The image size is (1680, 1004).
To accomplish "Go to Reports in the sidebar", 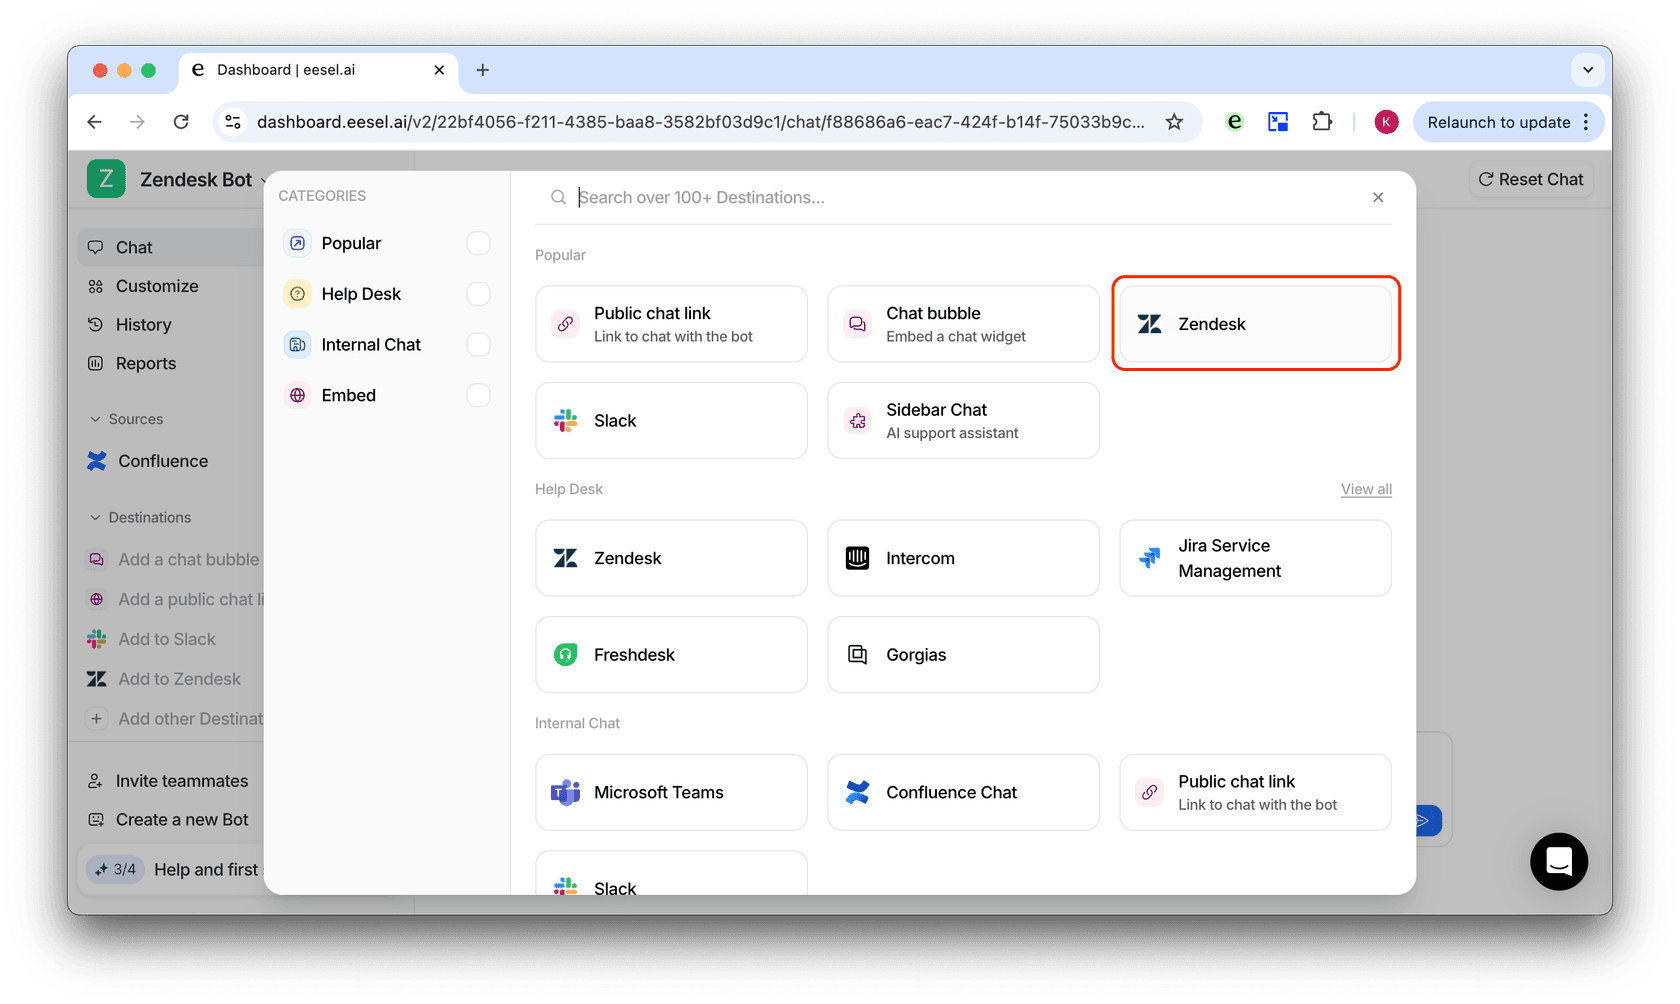I will pos(146,364).
